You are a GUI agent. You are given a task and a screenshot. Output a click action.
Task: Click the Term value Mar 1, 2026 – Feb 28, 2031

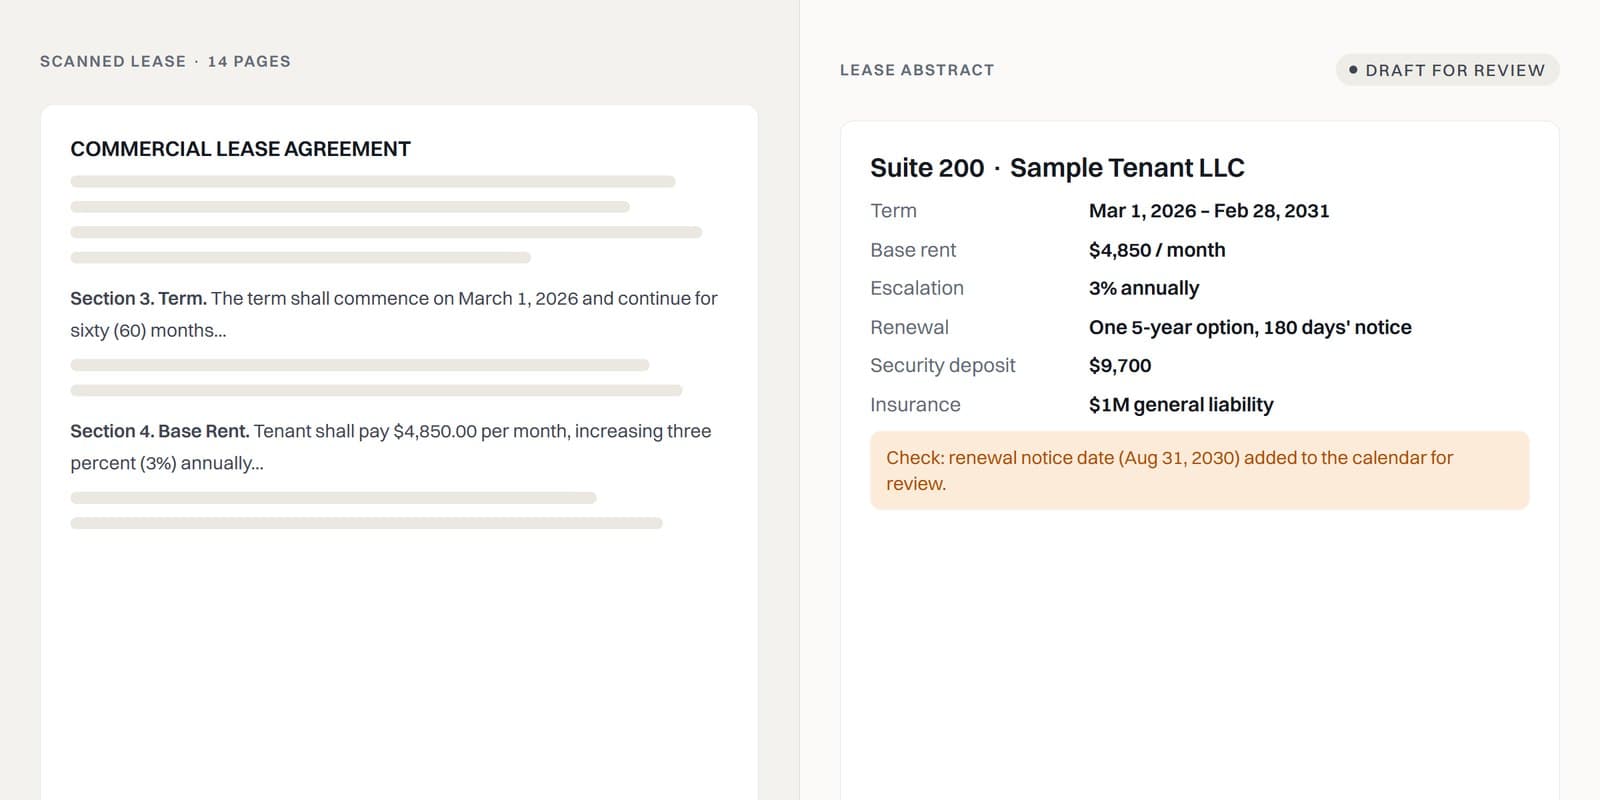pyautogui.click(x=1209, y=211)
